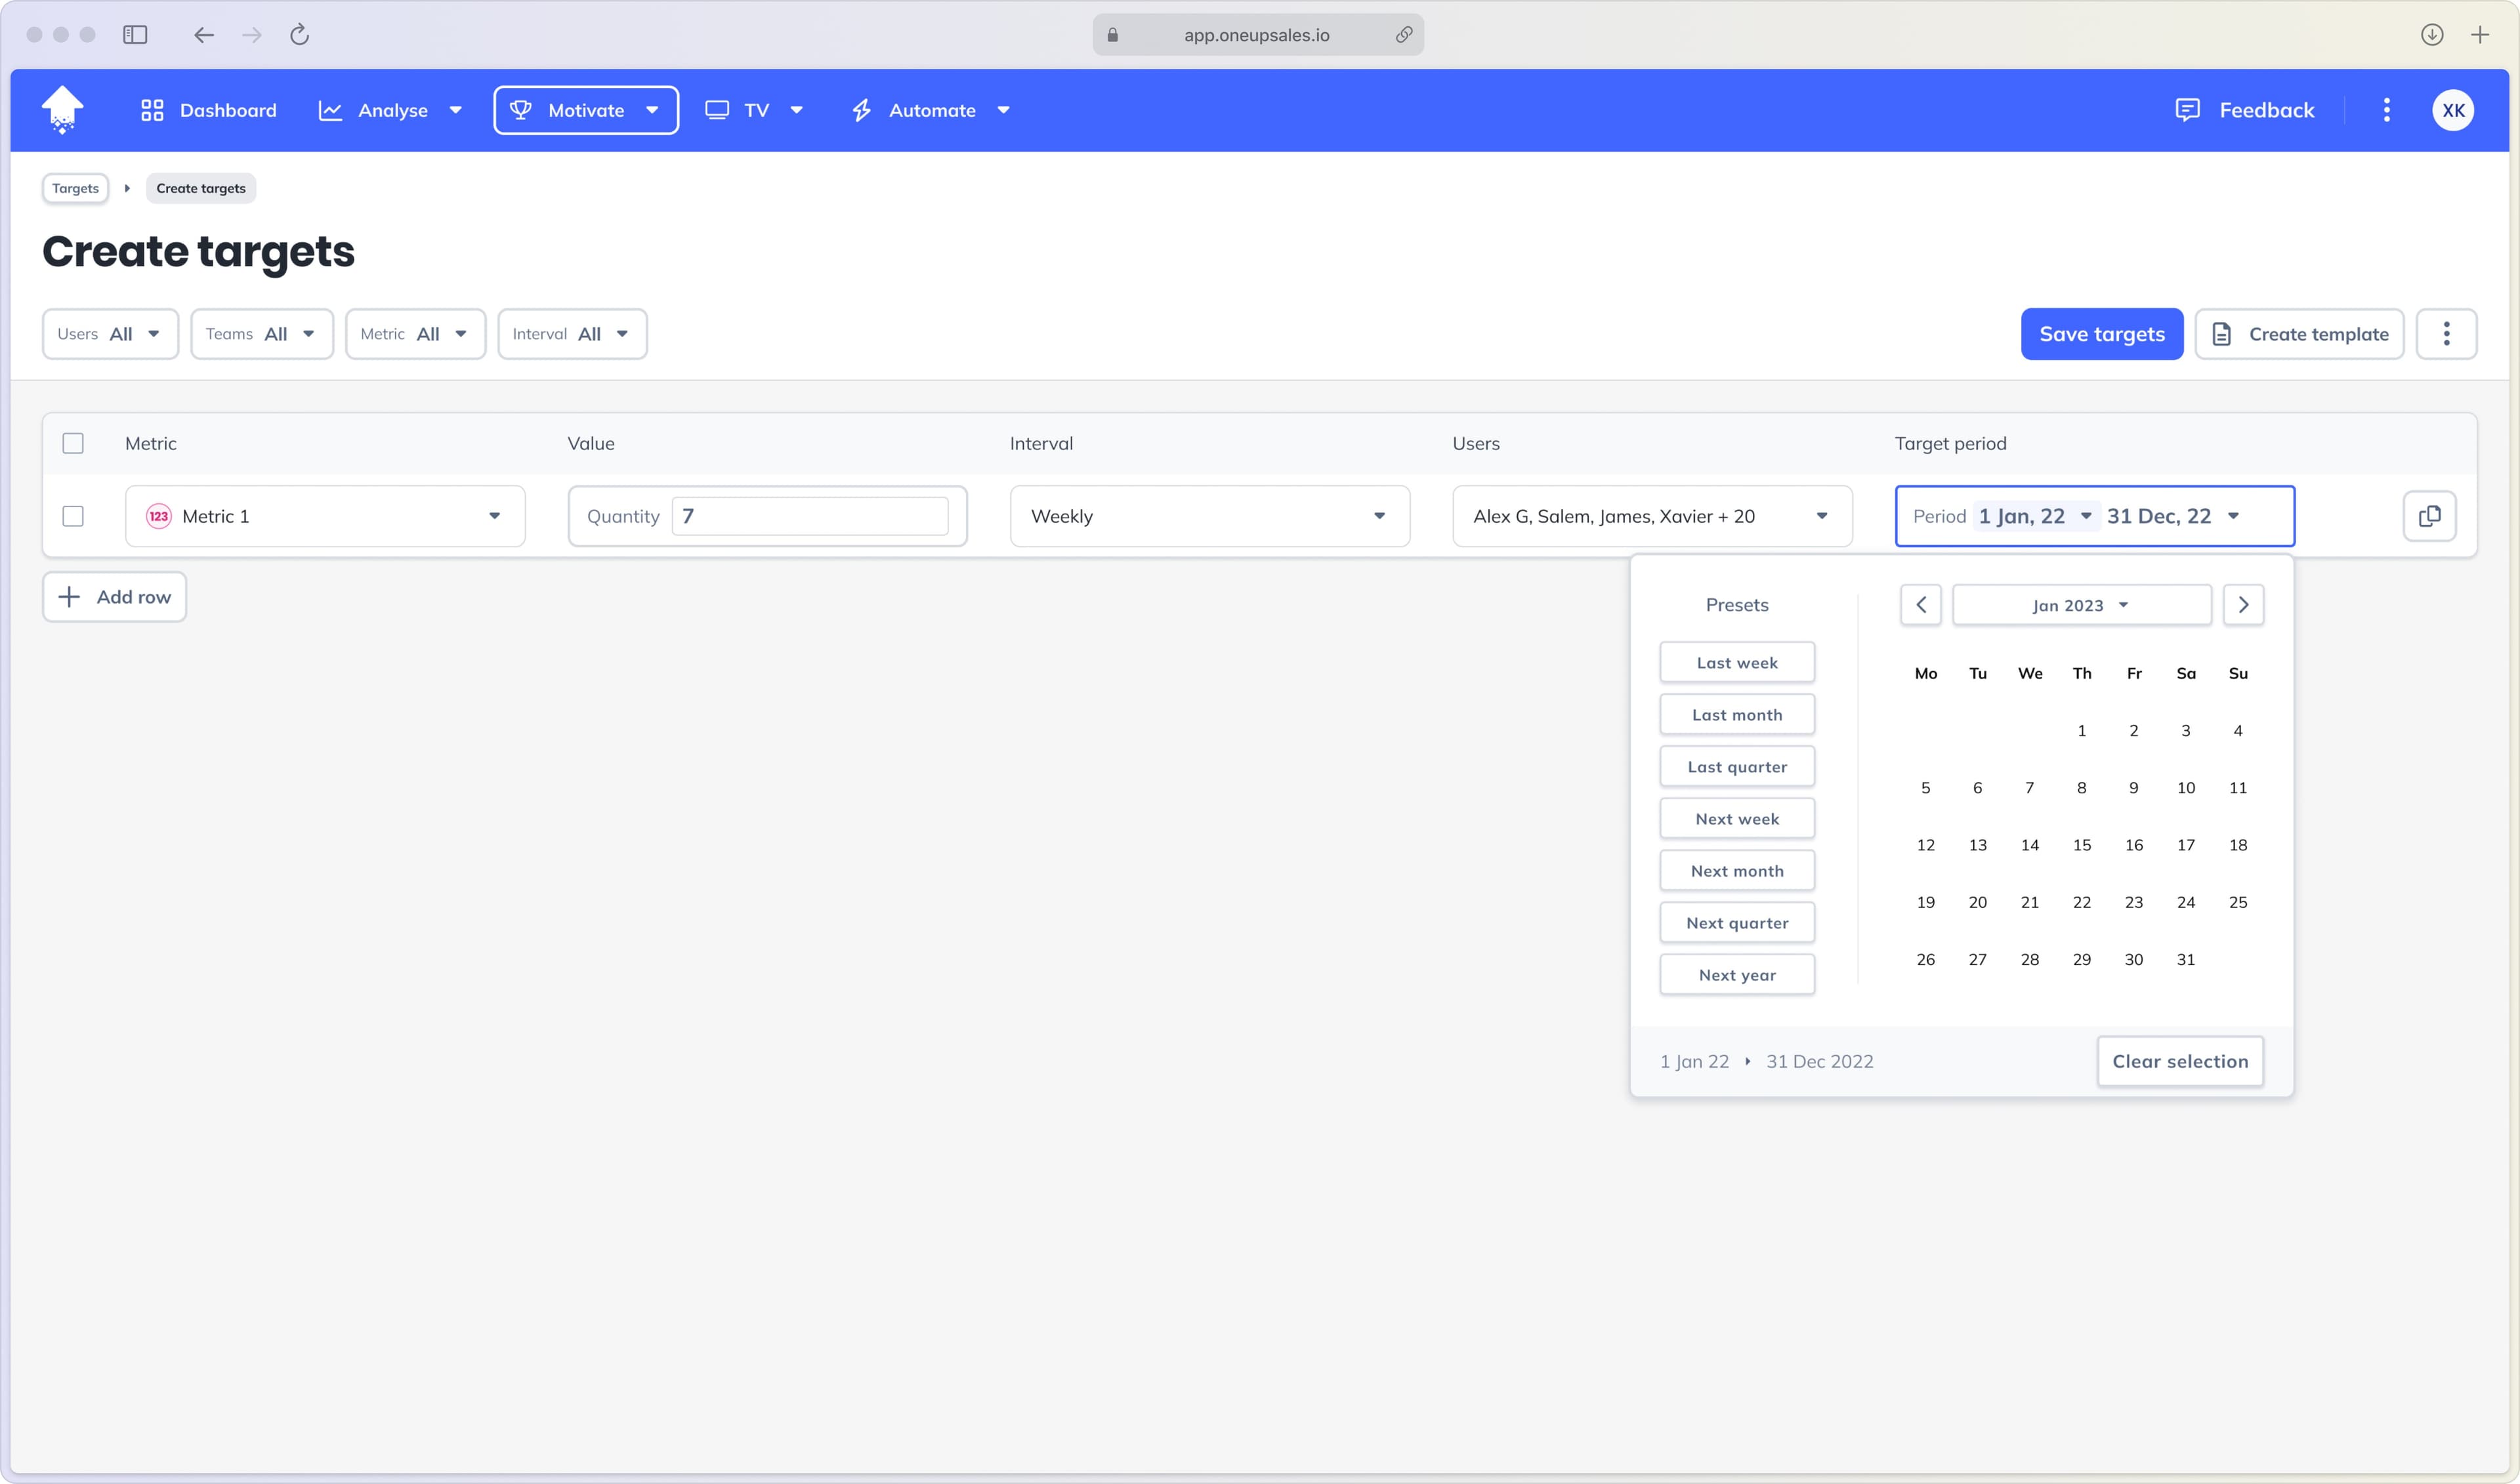Select the Last quarter preset
This screenshot has width=2520, height=1484.
[1737, 767]
